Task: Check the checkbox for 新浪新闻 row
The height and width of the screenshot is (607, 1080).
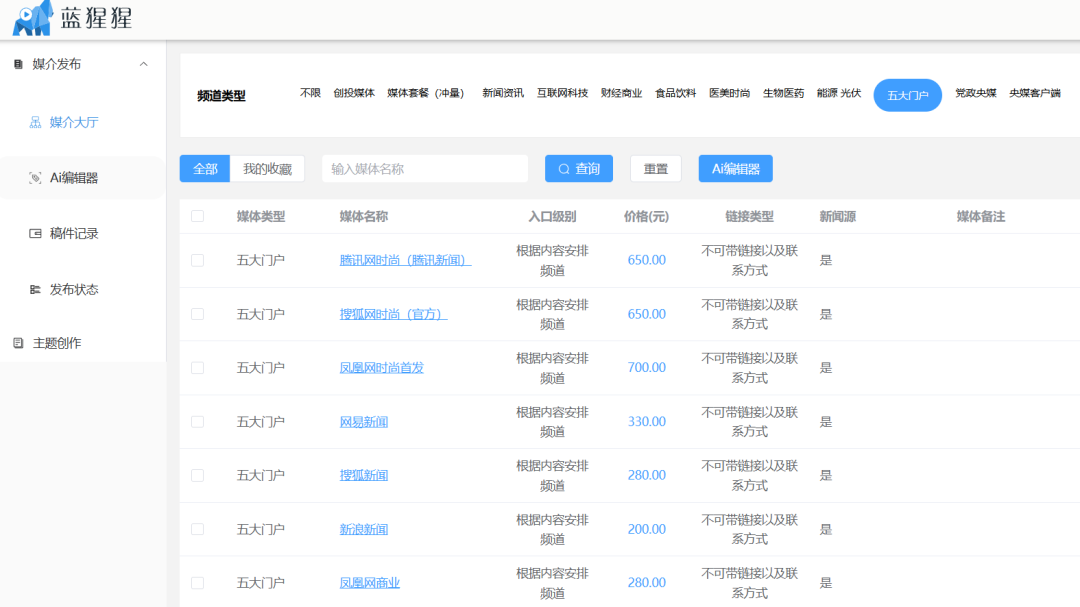Action: tap(196, 529)
